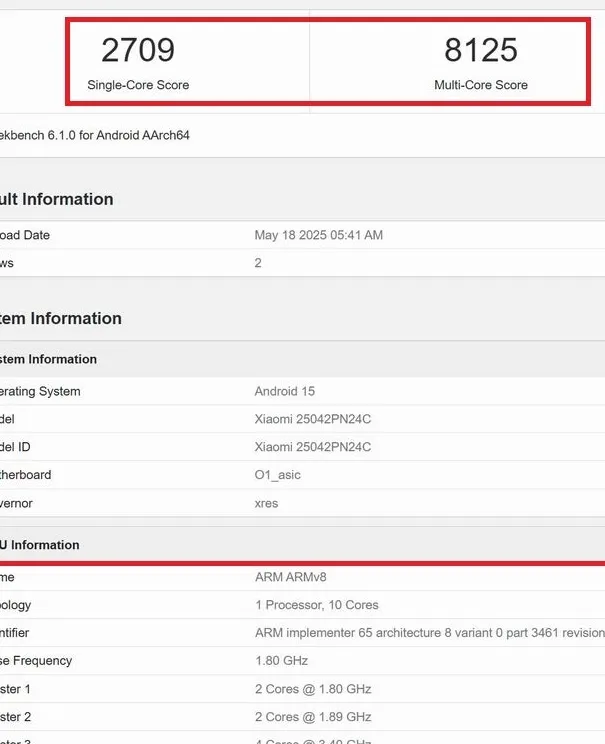Screen dimensions: 605x744
Task: Click the CPU Information table header
Action: pyautogui.click(x=40, y=545)
